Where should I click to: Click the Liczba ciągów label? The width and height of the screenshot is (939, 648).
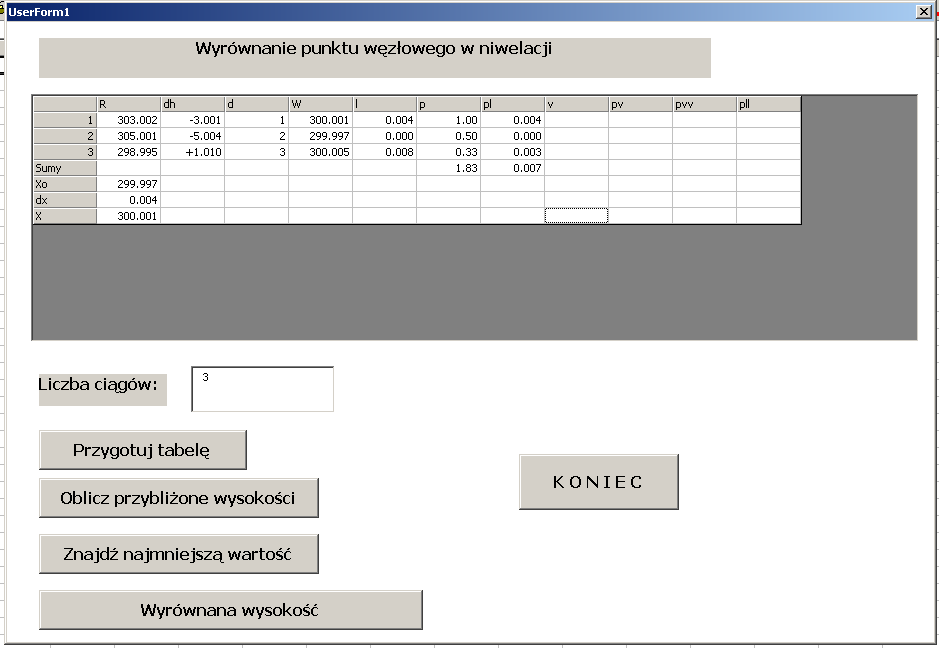pyautogui.click(x=102, y=389)
